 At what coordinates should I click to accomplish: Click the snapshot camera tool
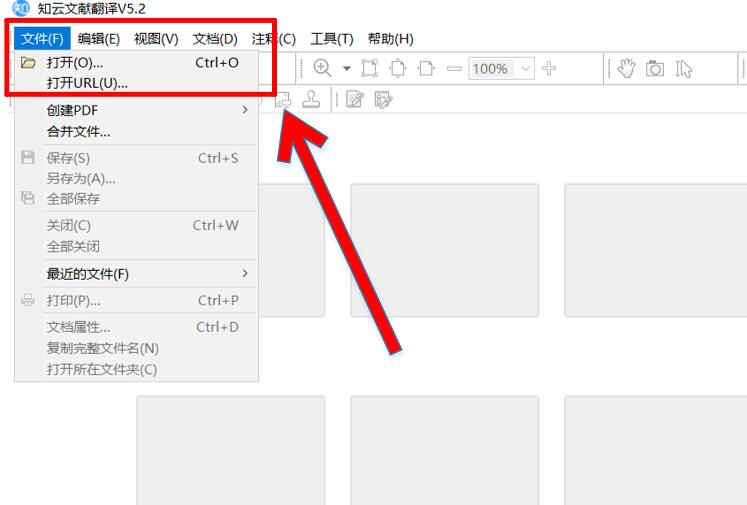point(655,68)
